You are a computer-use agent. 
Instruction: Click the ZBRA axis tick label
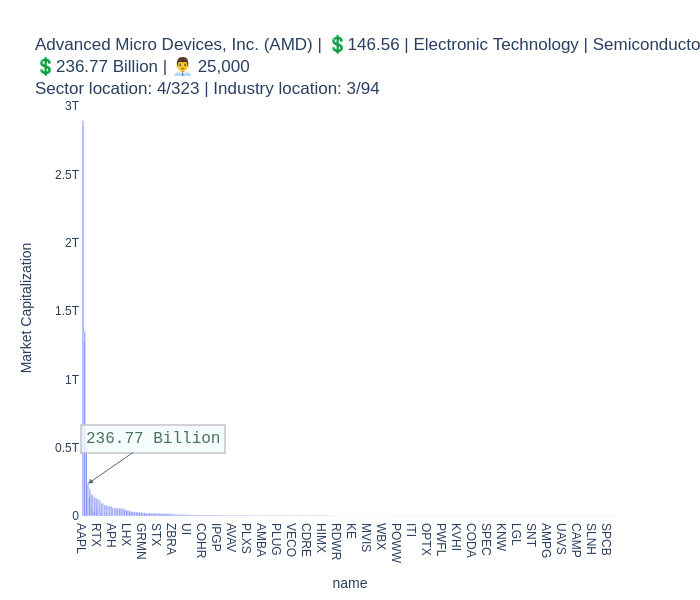(x=171, y=539)
